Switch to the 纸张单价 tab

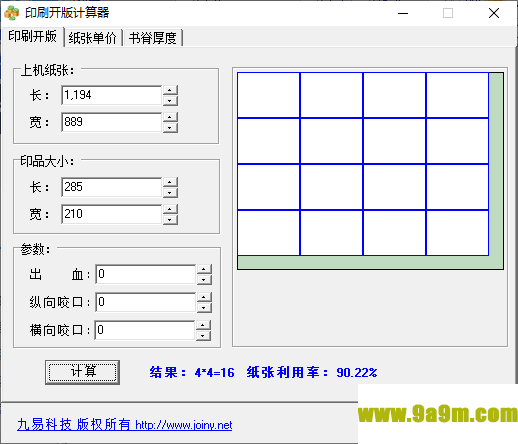point(93,38)
